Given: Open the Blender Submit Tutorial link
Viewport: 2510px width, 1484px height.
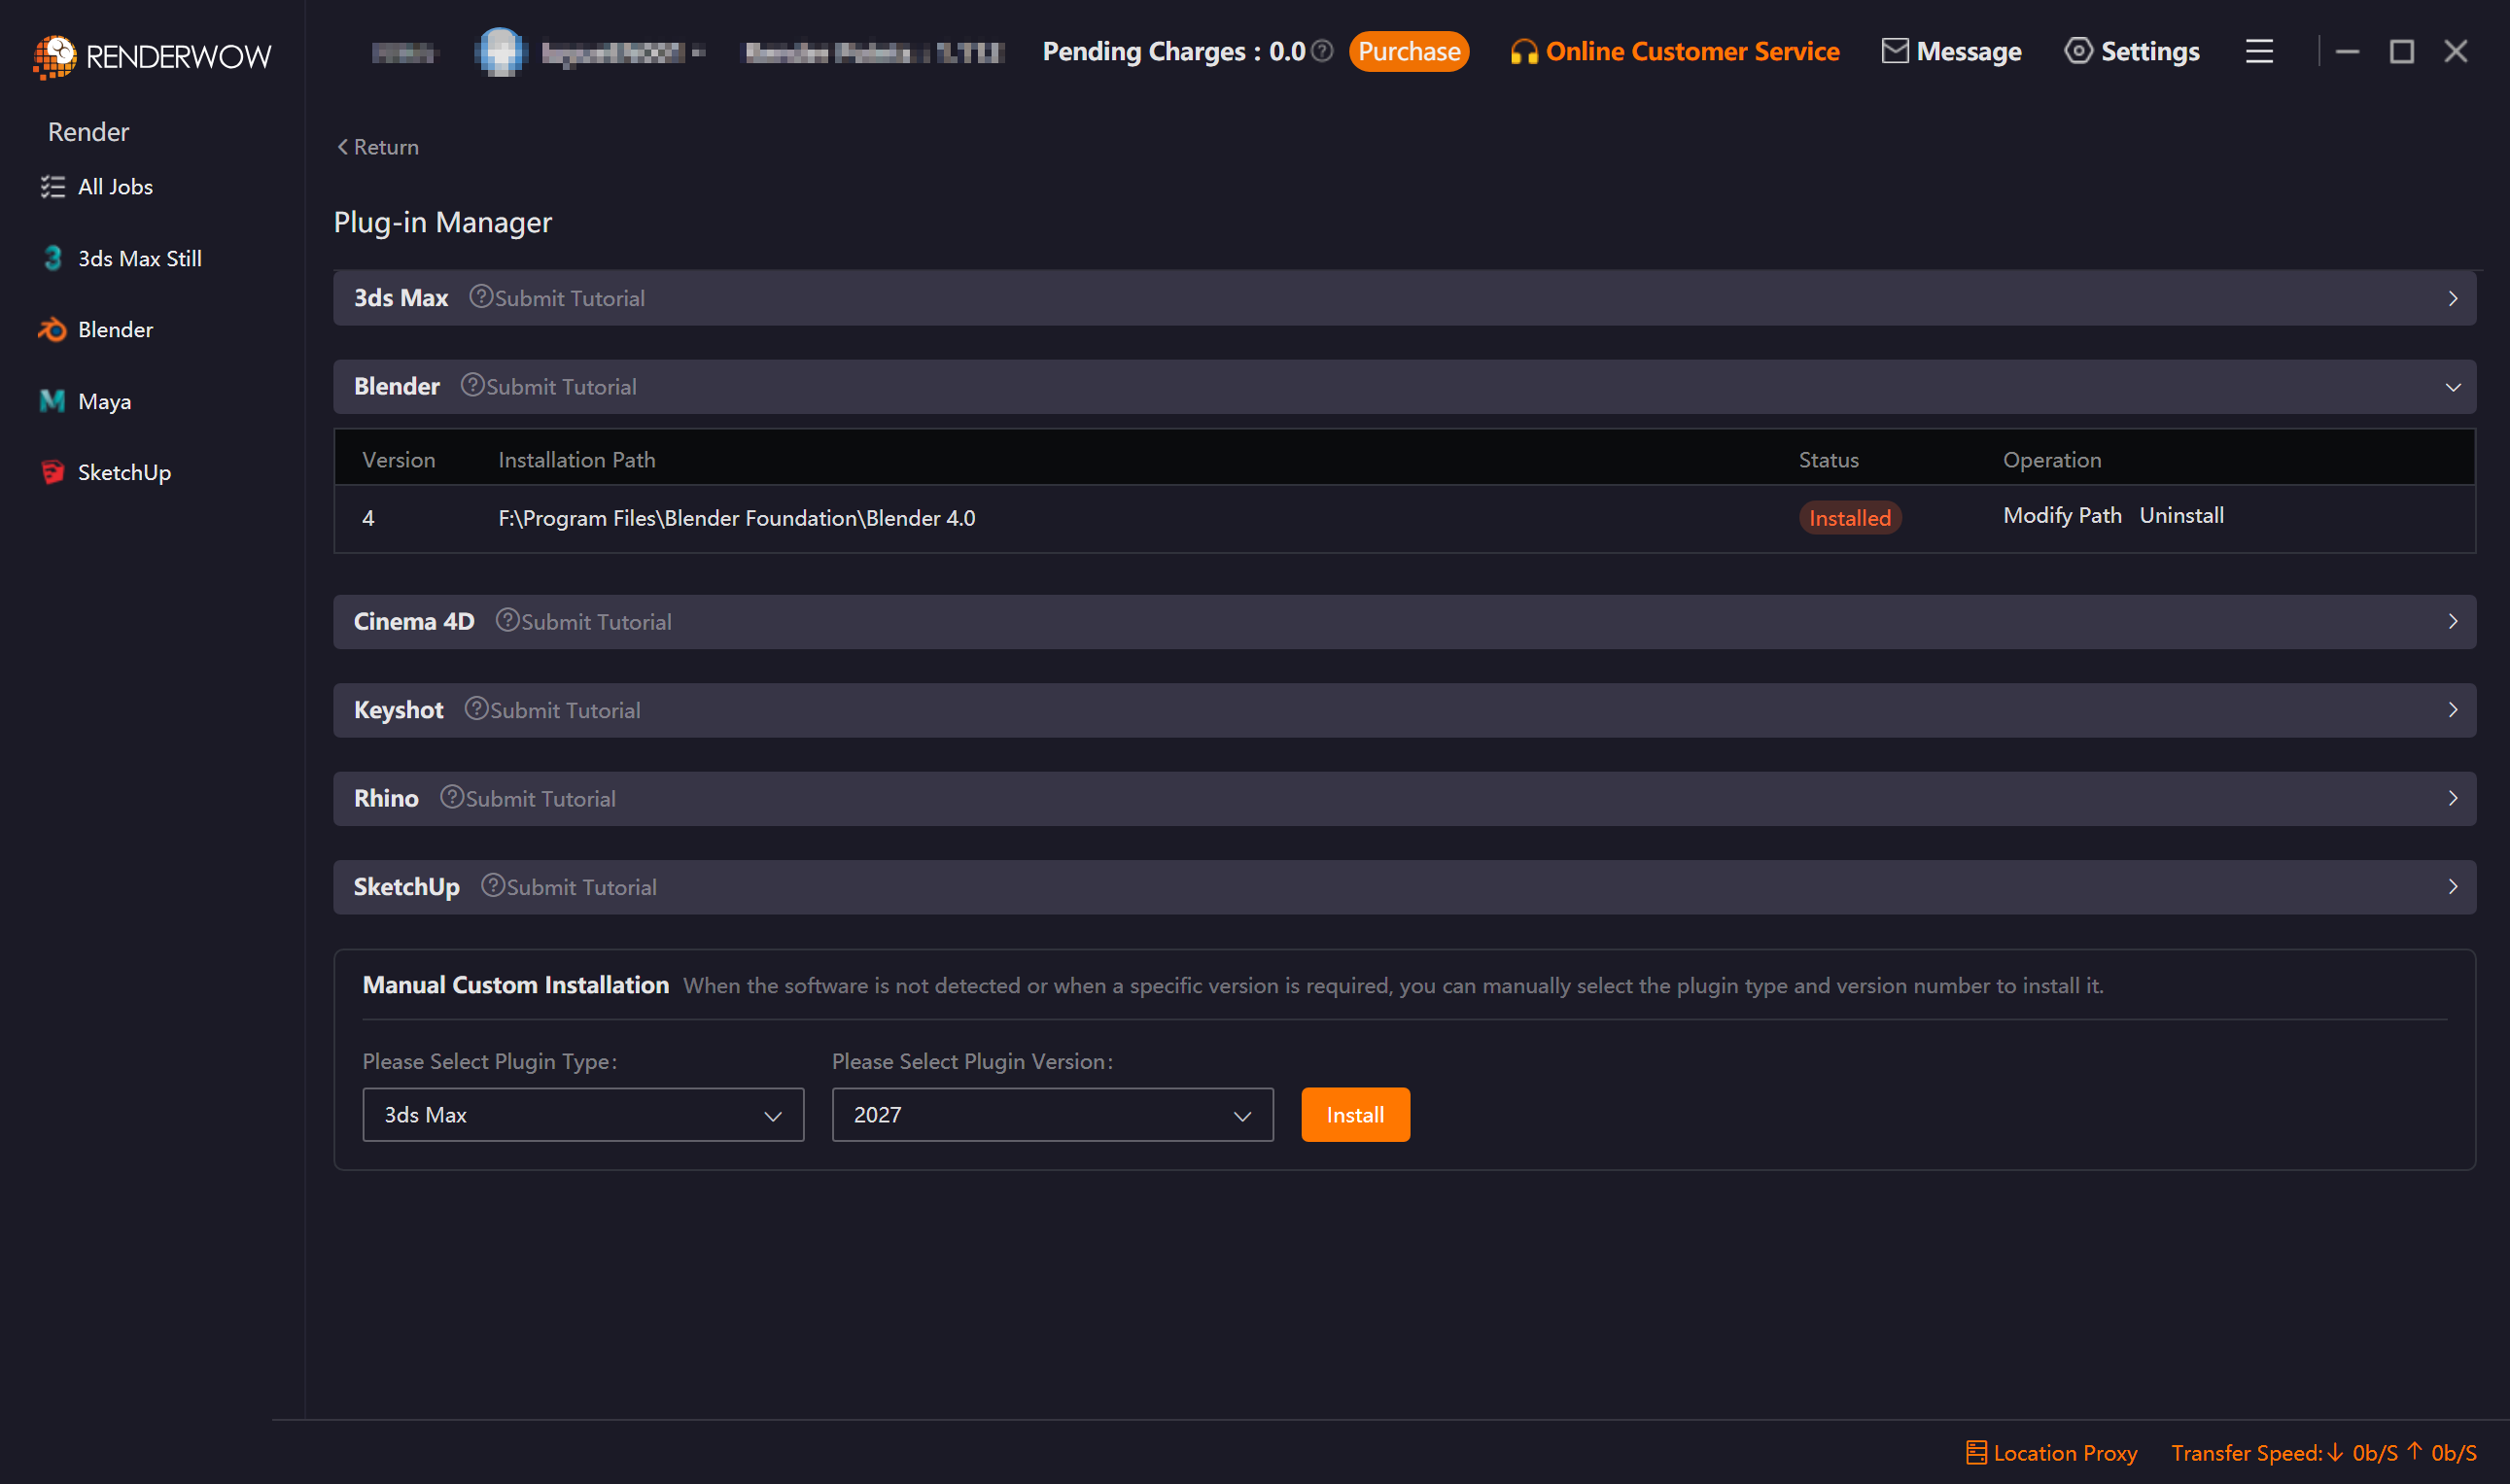Looking at the screenshot, I should (x=561, y=386).
